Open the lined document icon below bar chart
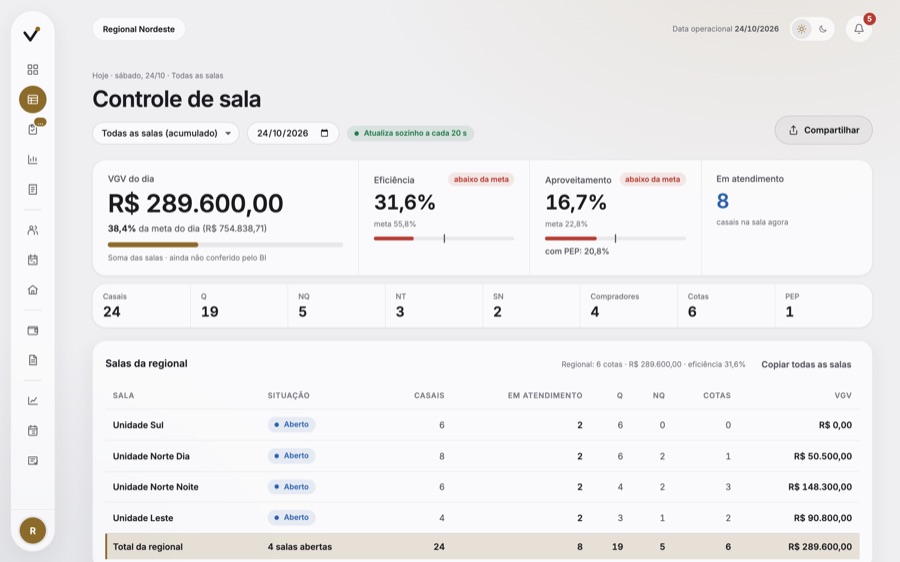Image resolution: width=900 pixels, height=562 pixels. [33, 189]
